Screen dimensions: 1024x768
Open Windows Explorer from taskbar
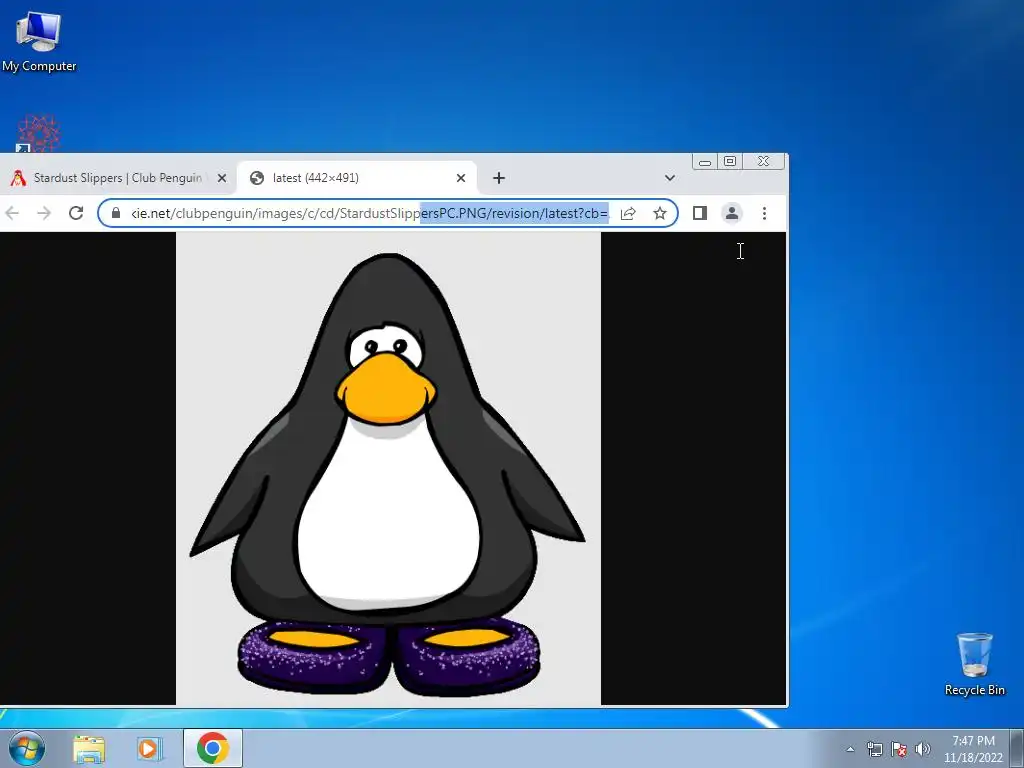tap(89, 748)
